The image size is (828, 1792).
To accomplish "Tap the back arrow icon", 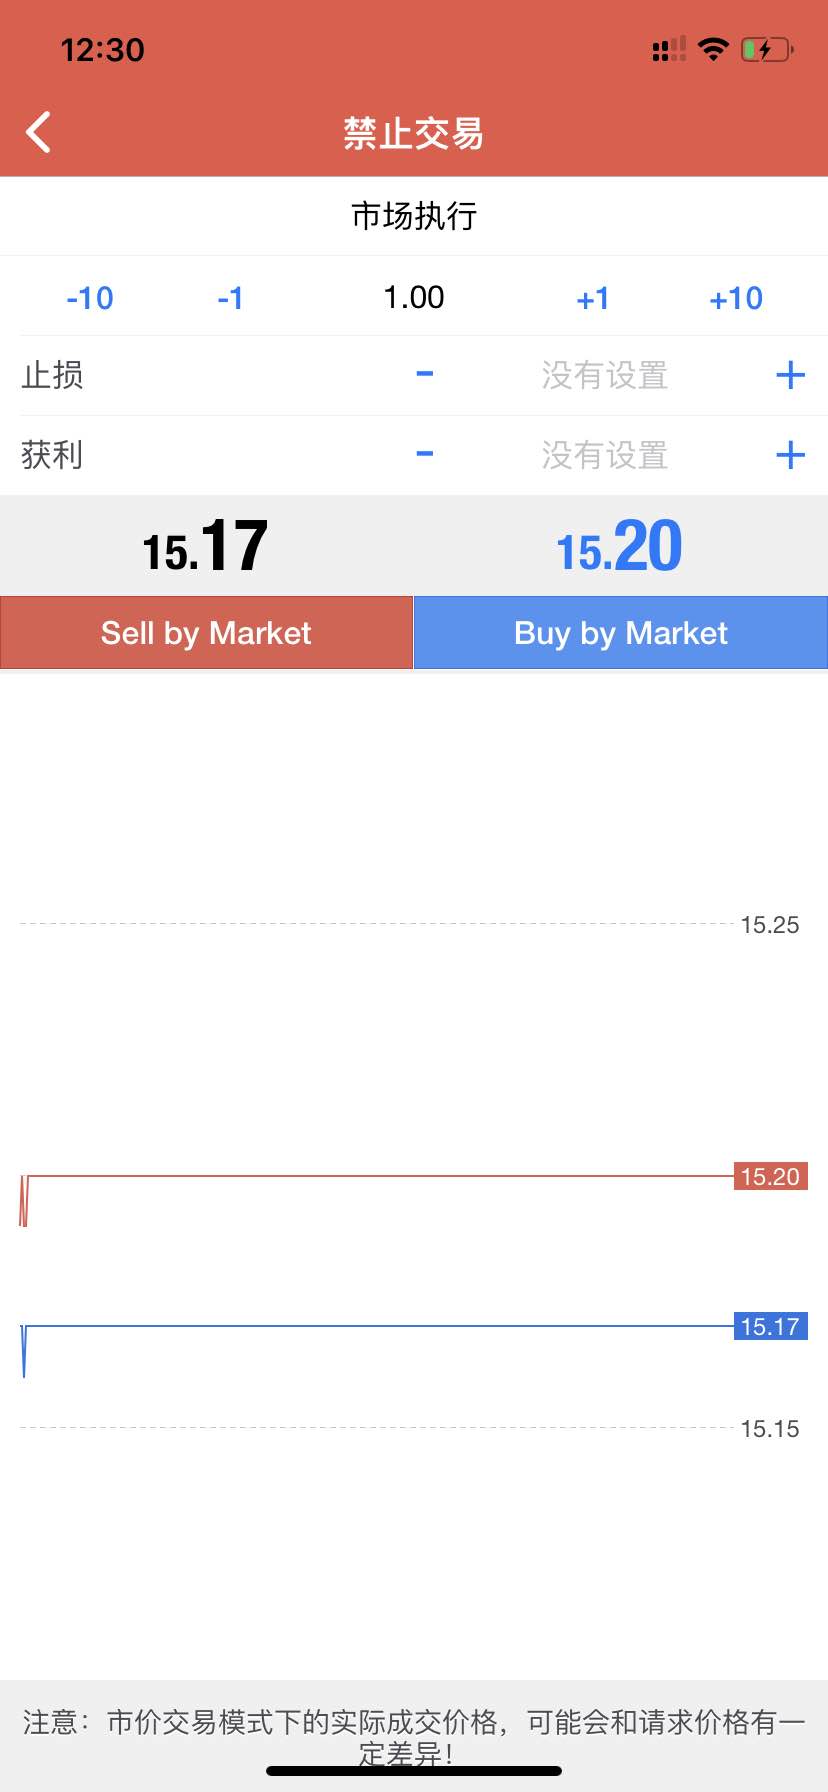I will click(38, 132).
